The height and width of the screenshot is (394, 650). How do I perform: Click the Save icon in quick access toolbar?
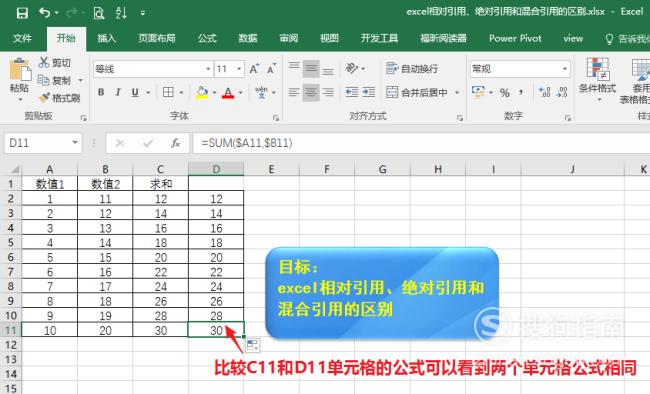(x=22, y=13)
